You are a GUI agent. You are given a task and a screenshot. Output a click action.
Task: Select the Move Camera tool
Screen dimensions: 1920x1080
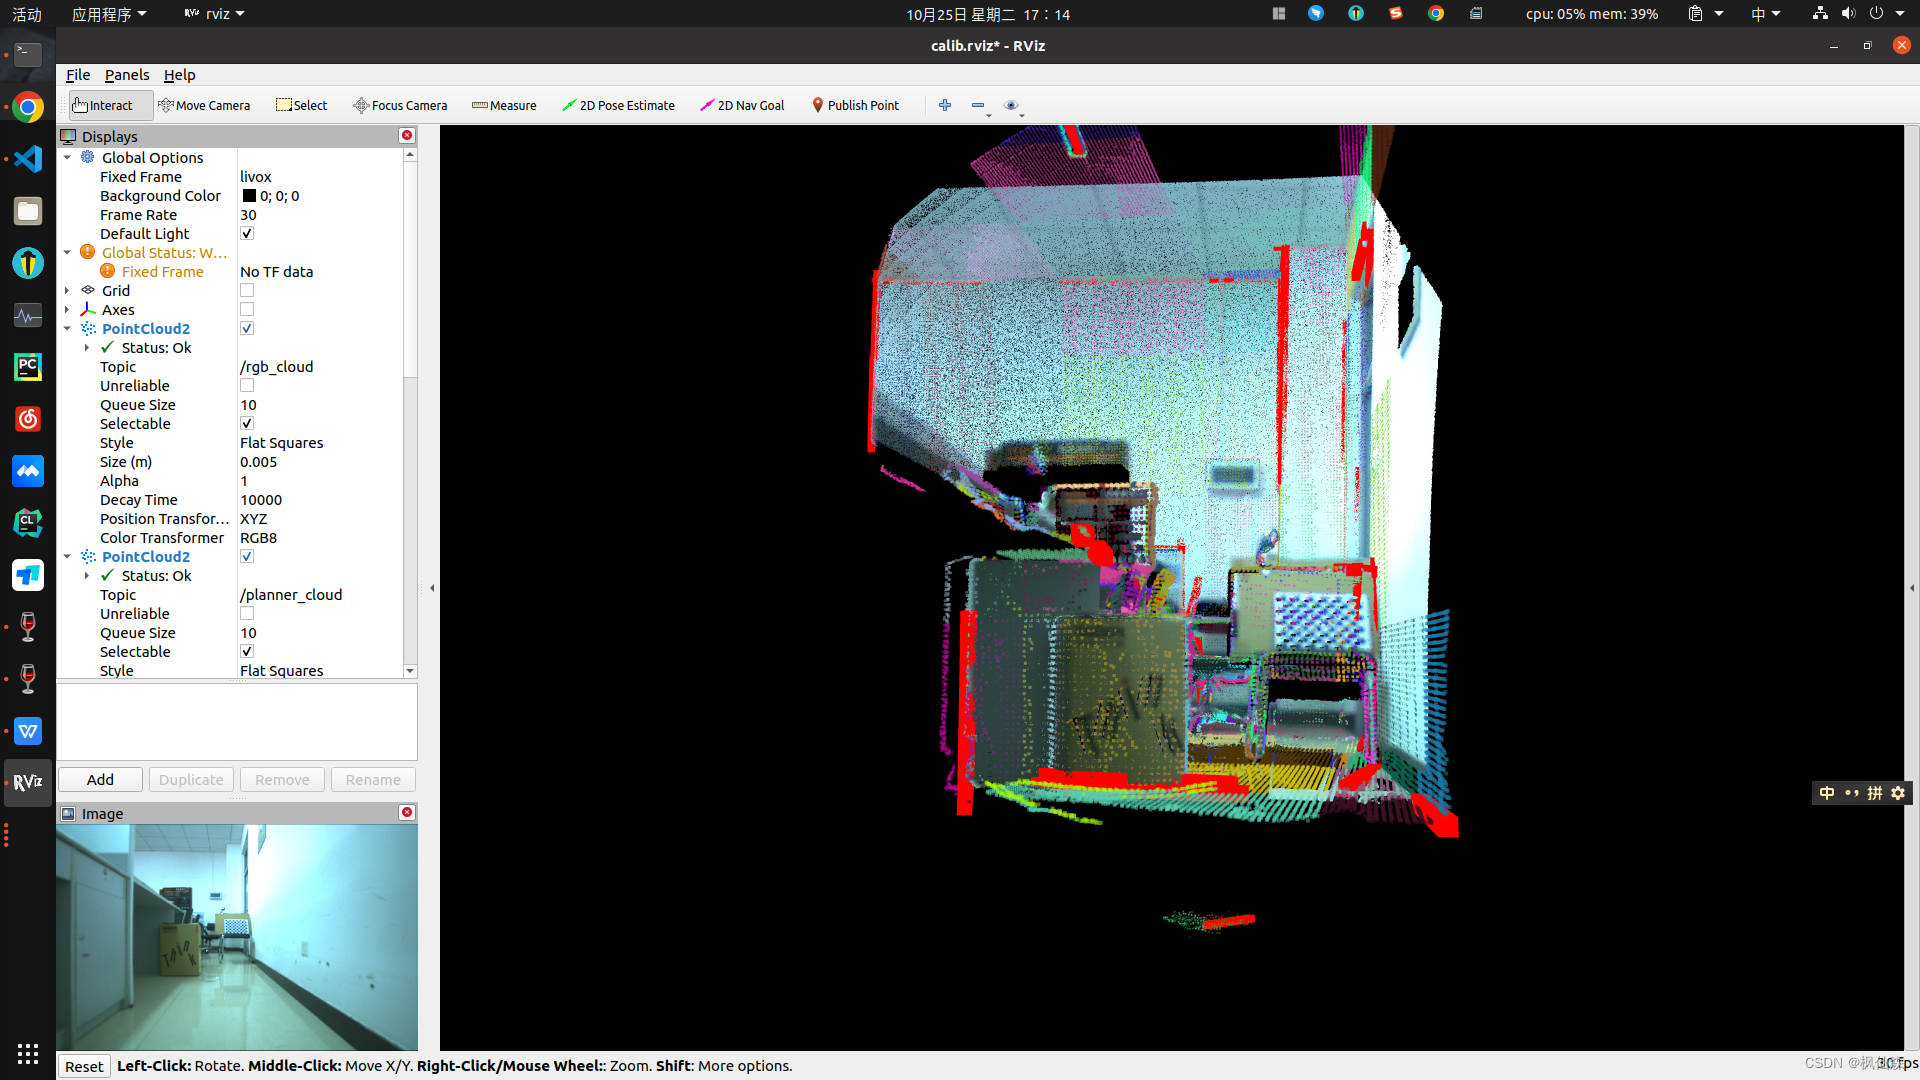204,105
